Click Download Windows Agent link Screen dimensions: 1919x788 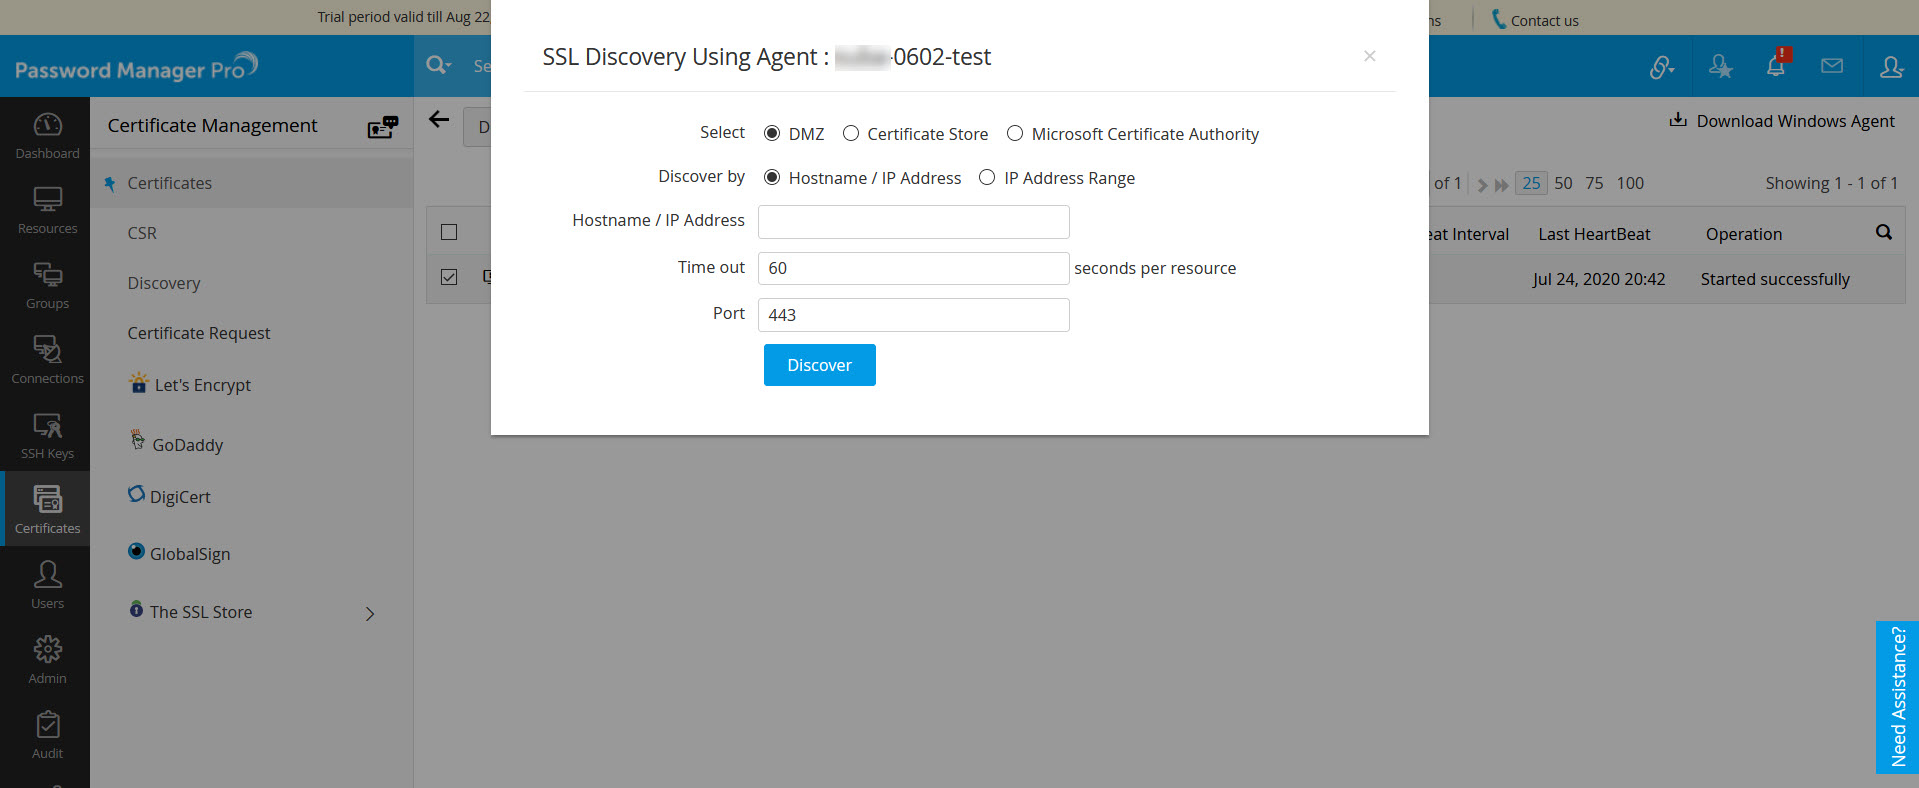[x=1781, y=121]
